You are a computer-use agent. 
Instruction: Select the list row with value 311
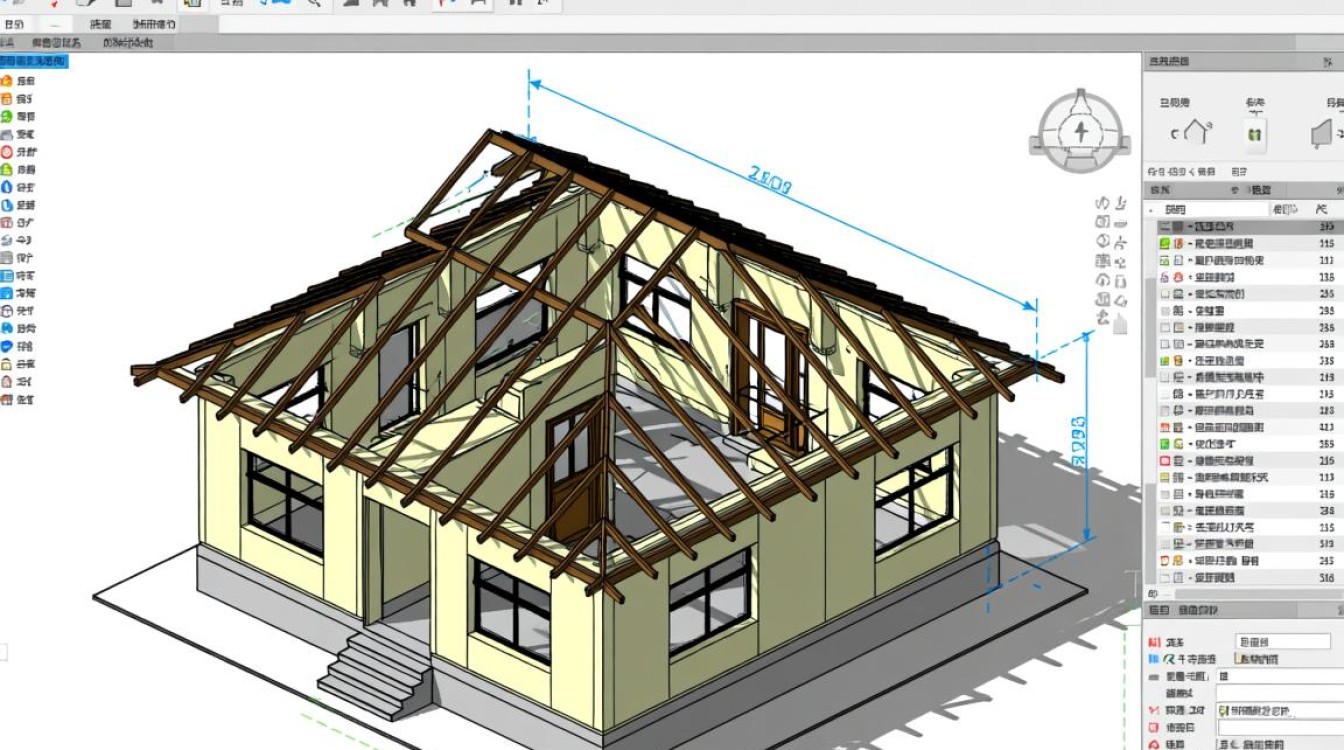[1248, 260]
